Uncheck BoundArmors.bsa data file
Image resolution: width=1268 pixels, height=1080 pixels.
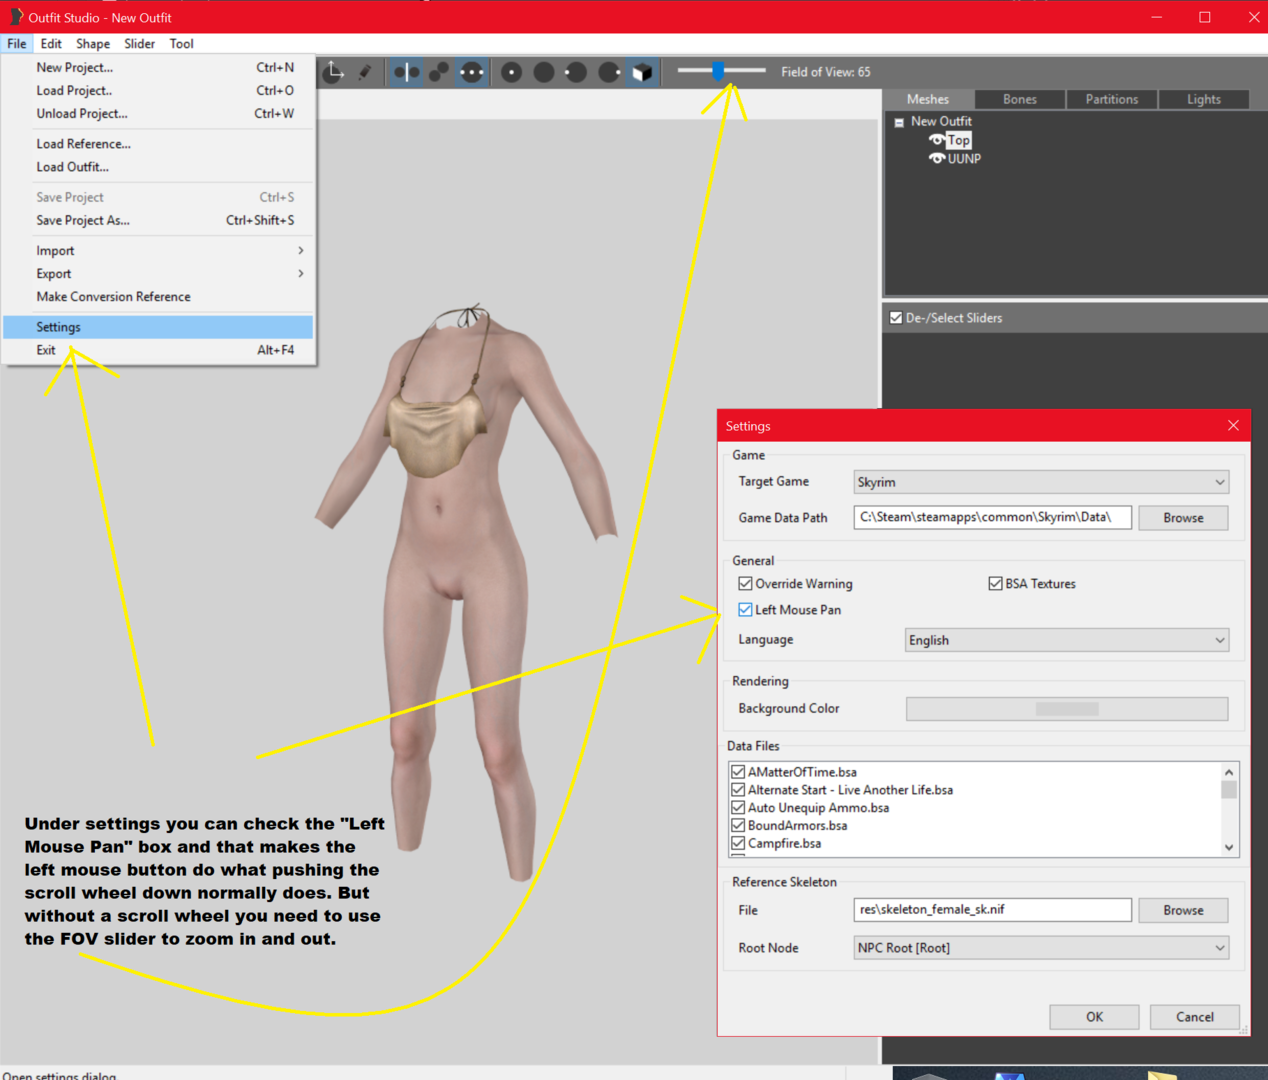(738, 826)
